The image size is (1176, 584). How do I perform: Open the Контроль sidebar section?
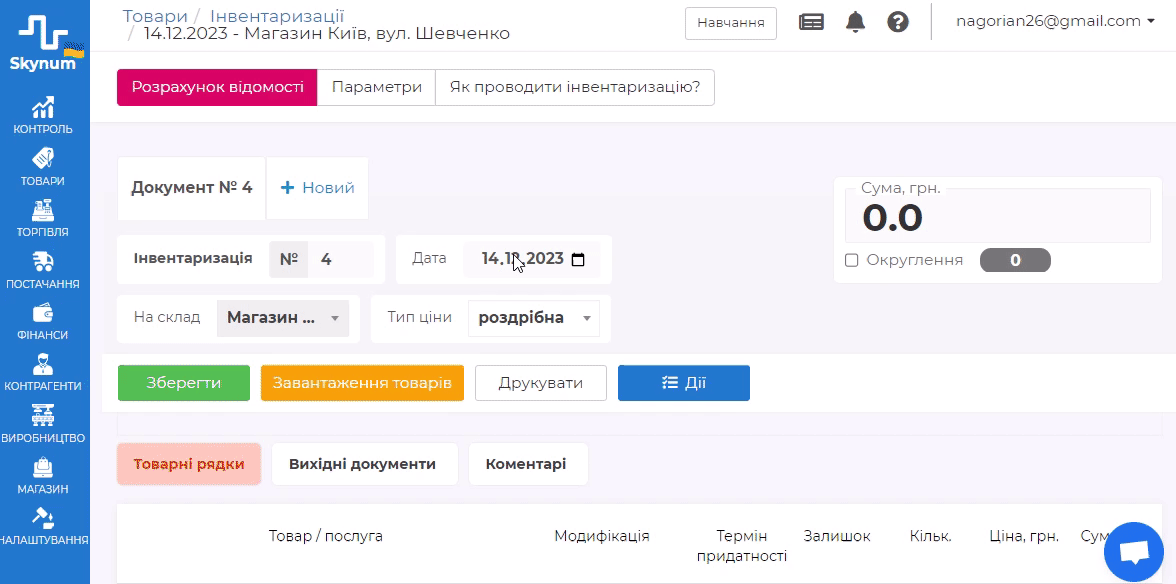tap(43, 115)
